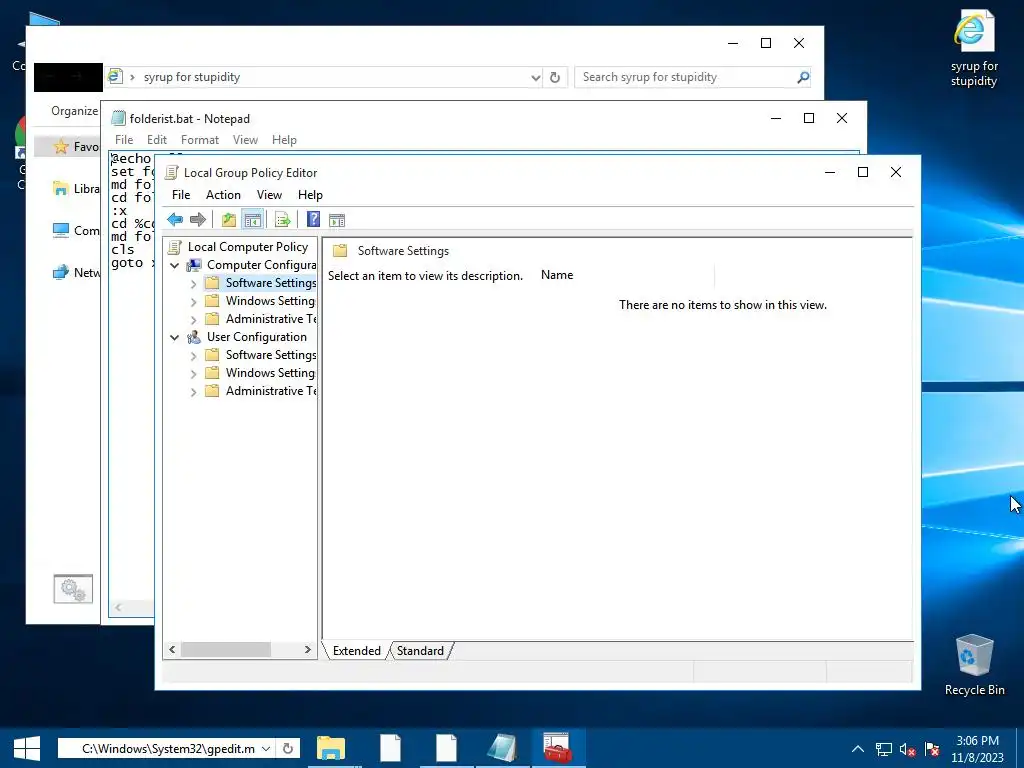The width and height of the screenshot is (1024, 768).
Task: Select Local Computer Policy root node
Action: [x=248, y=247]
